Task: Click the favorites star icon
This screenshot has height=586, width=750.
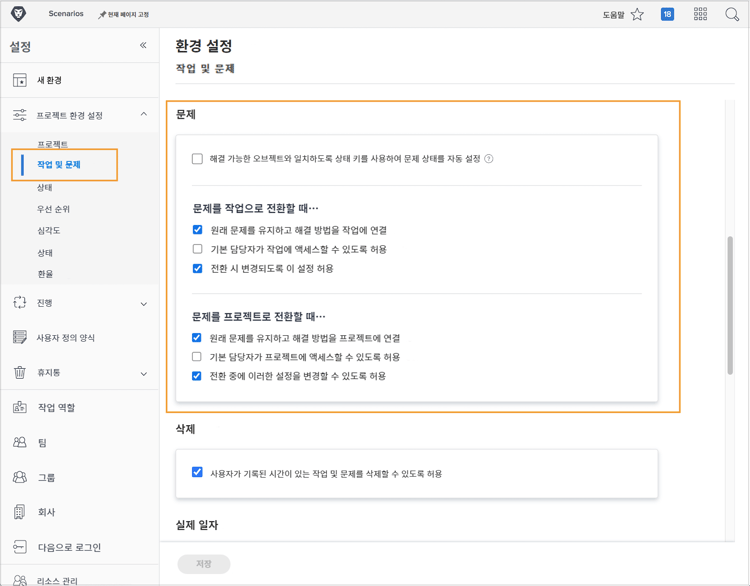Action: tap(637, 14)
